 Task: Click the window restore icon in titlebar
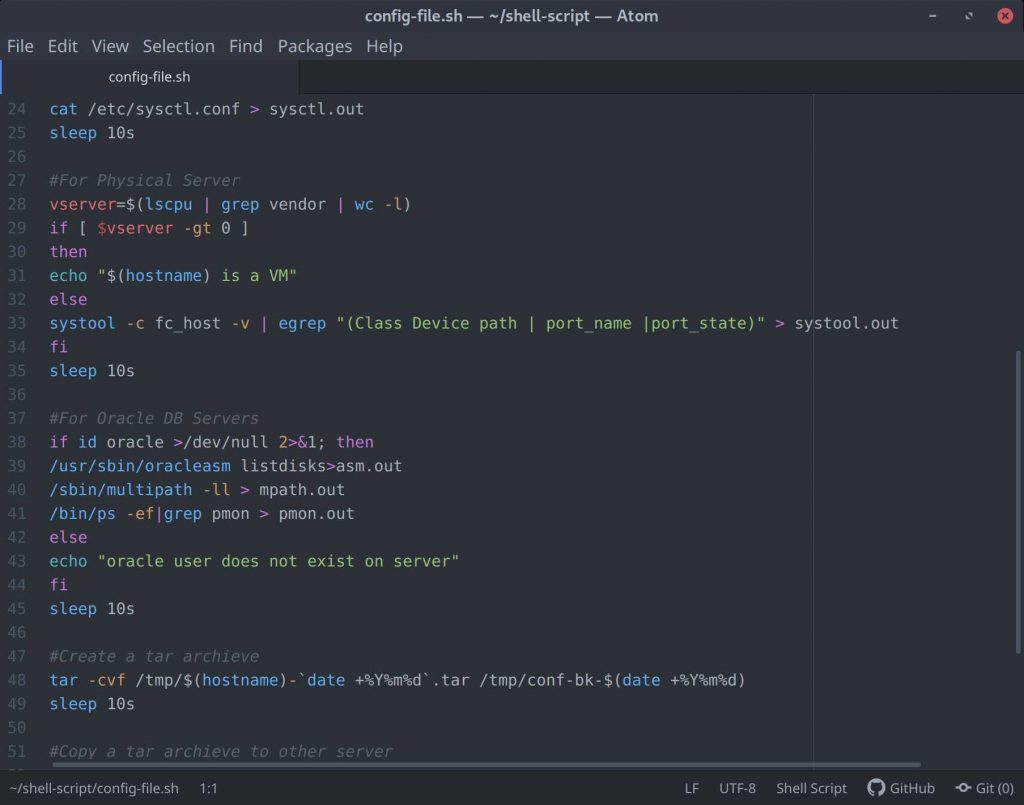pos(967,16)
